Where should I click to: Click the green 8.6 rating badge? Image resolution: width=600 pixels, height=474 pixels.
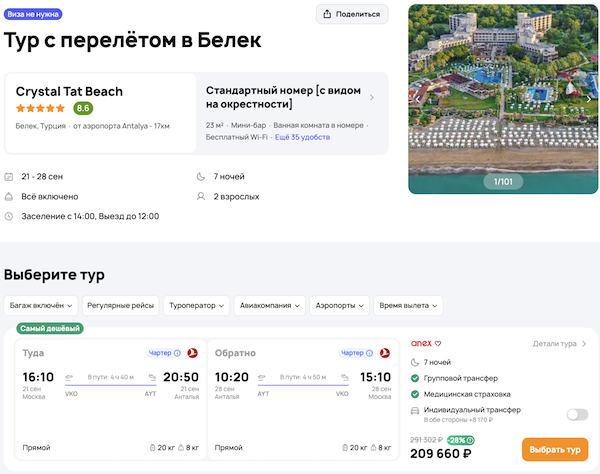[x=83, y=108]
